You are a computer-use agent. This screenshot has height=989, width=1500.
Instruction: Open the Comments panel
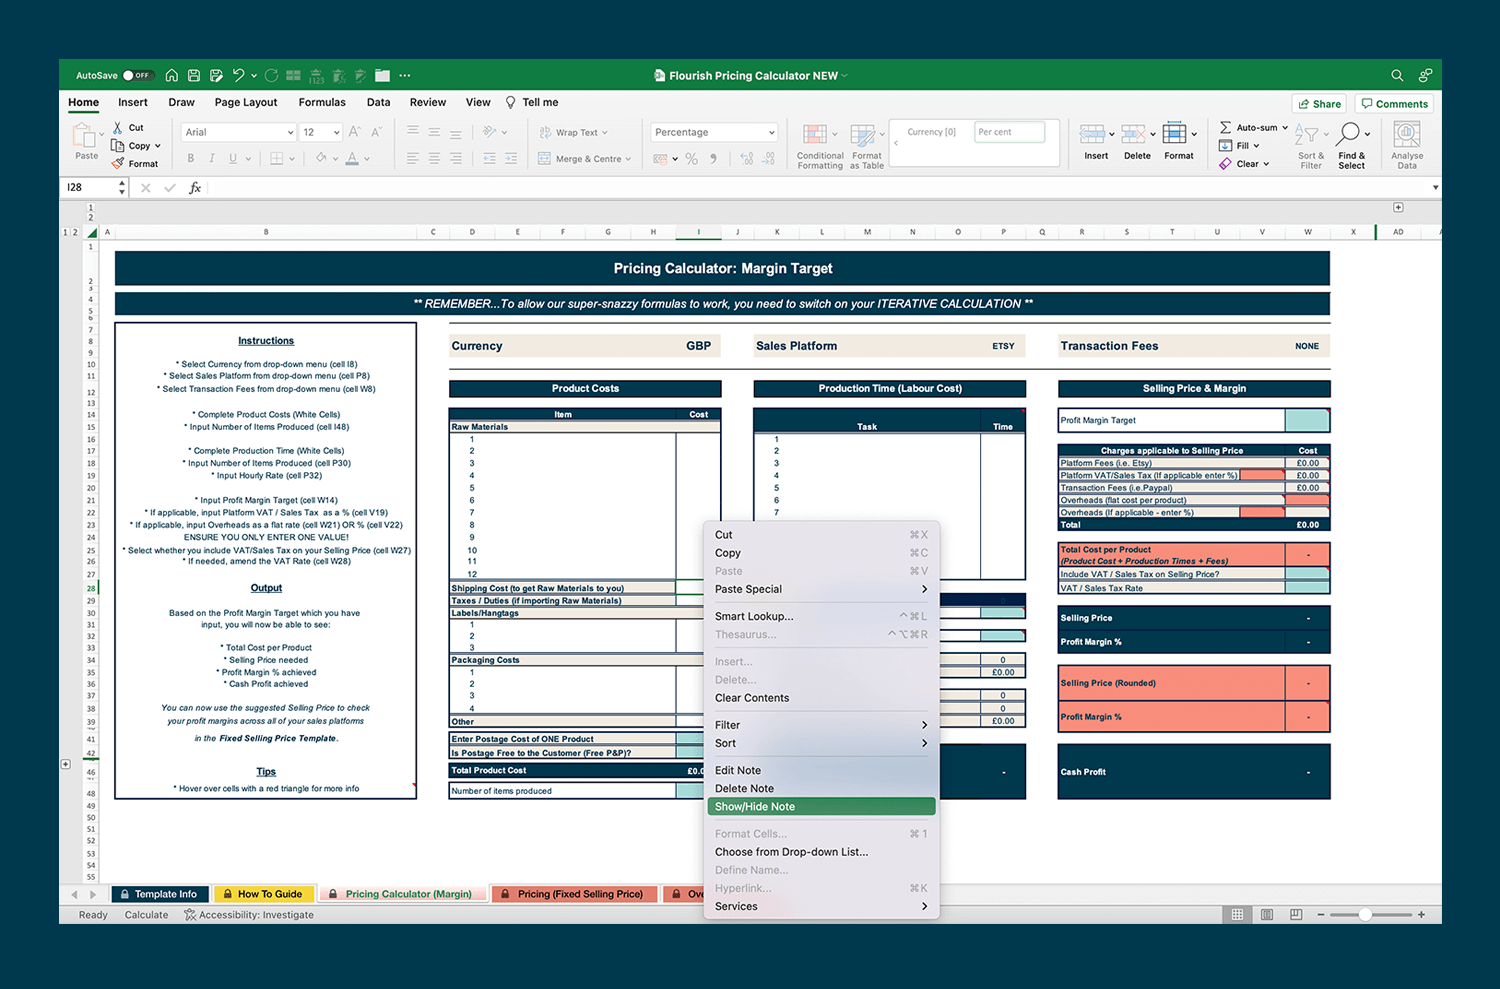[x=1394, y=103]
